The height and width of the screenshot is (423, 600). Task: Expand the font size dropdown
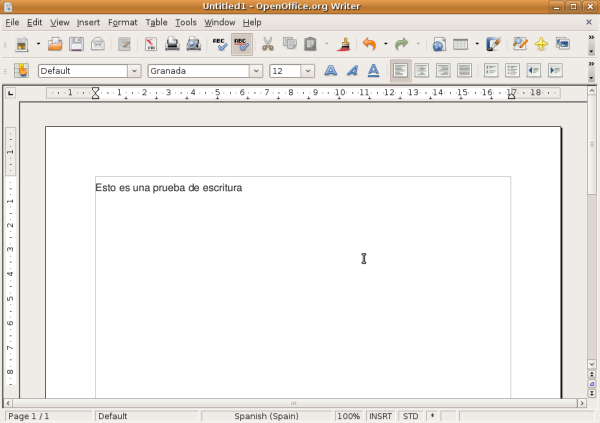[307, 71]
